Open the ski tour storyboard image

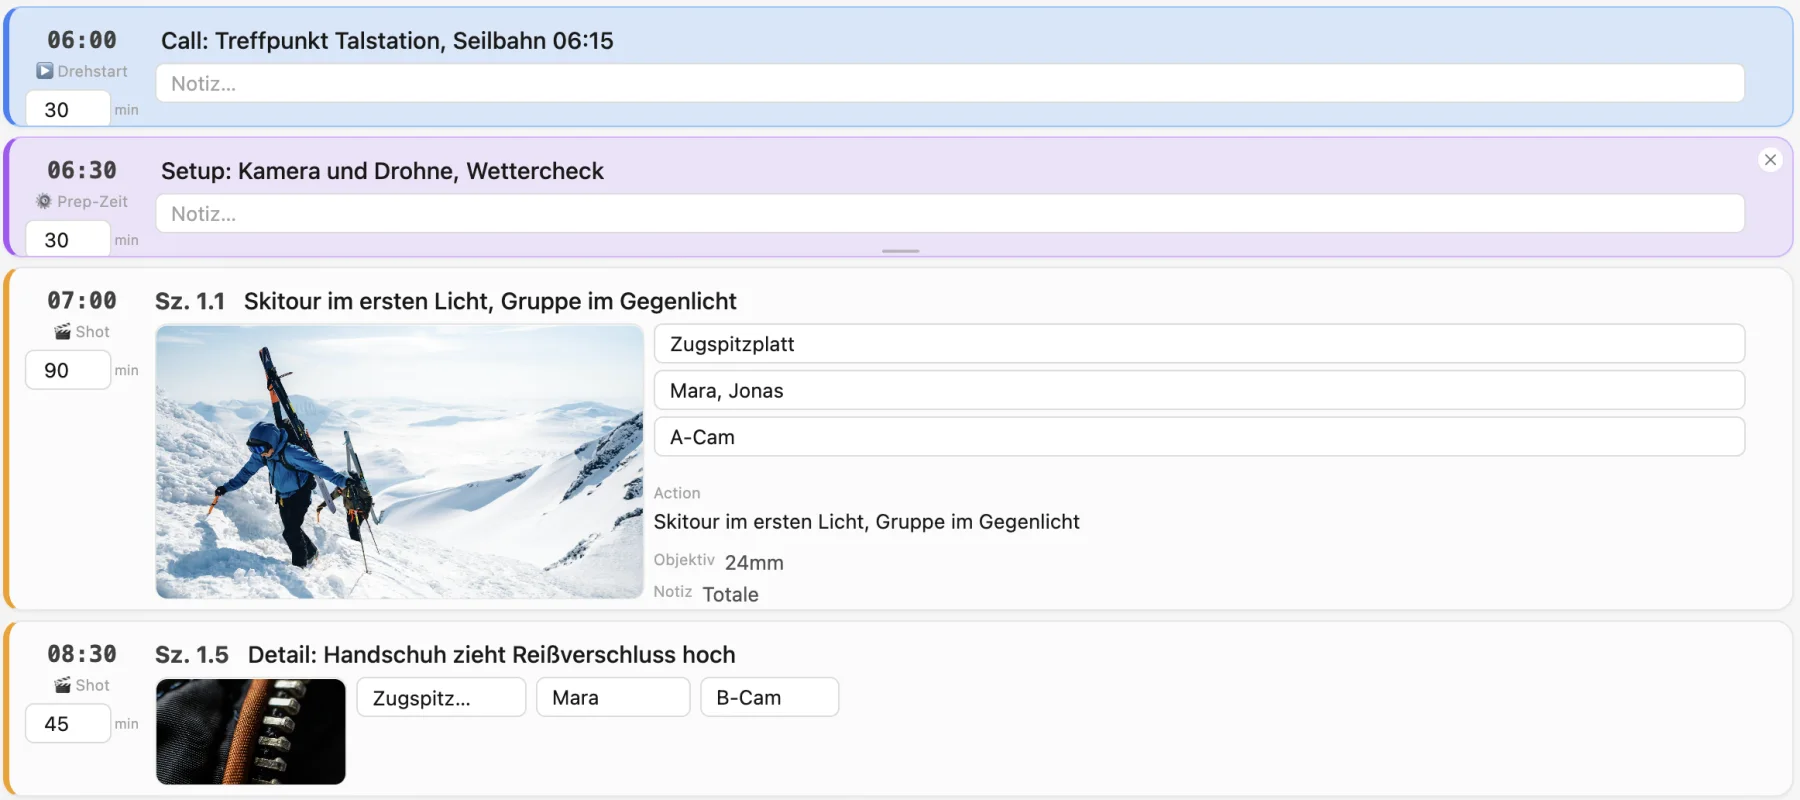click(399, 462)
